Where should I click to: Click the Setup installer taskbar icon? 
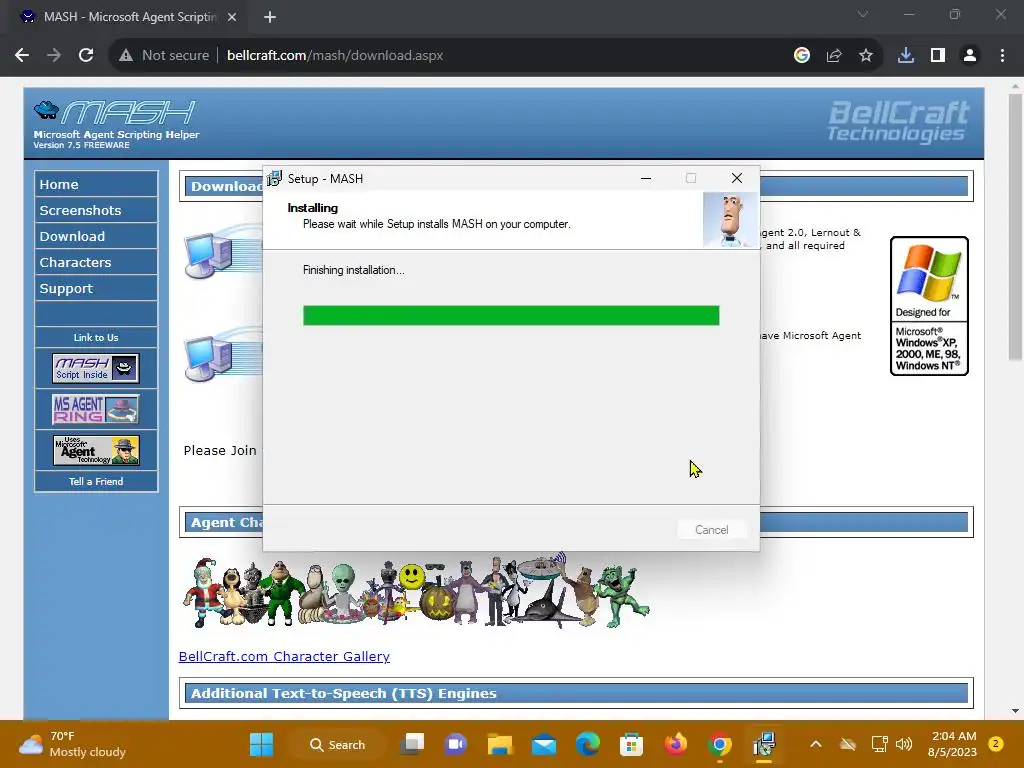(763, 744)
